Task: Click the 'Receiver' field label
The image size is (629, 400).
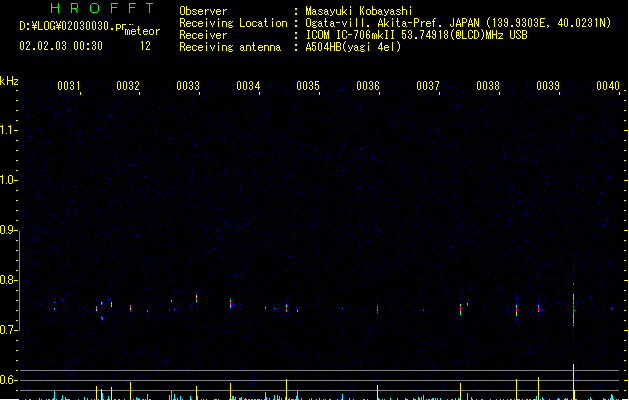Action: pyautogui.click(x=203, y=35)
